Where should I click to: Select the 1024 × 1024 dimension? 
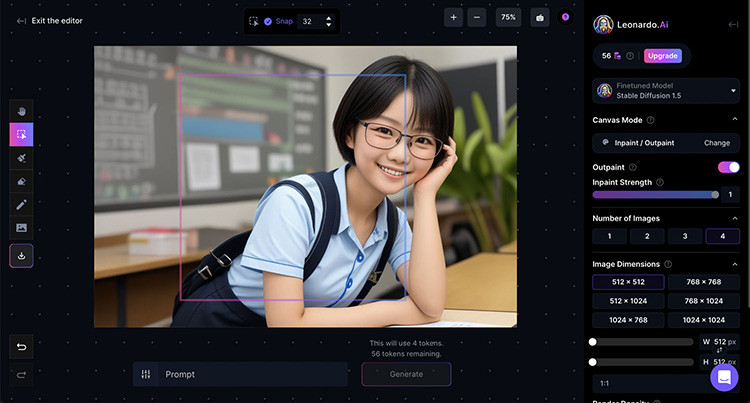pos(704,320)
